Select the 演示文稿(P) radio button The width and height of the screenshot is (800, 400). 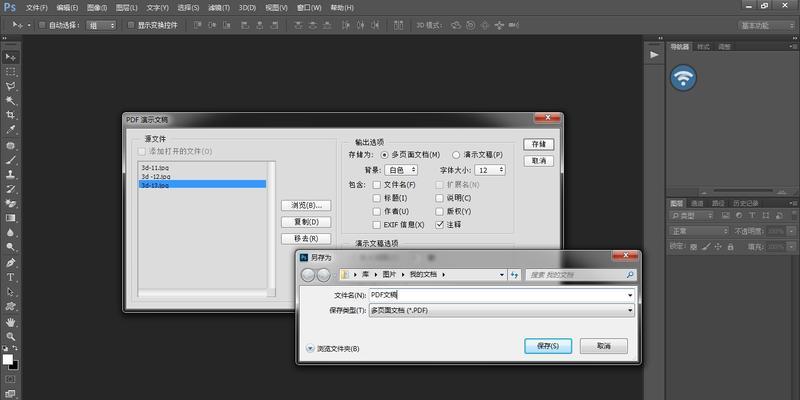[x=456, y=155]
